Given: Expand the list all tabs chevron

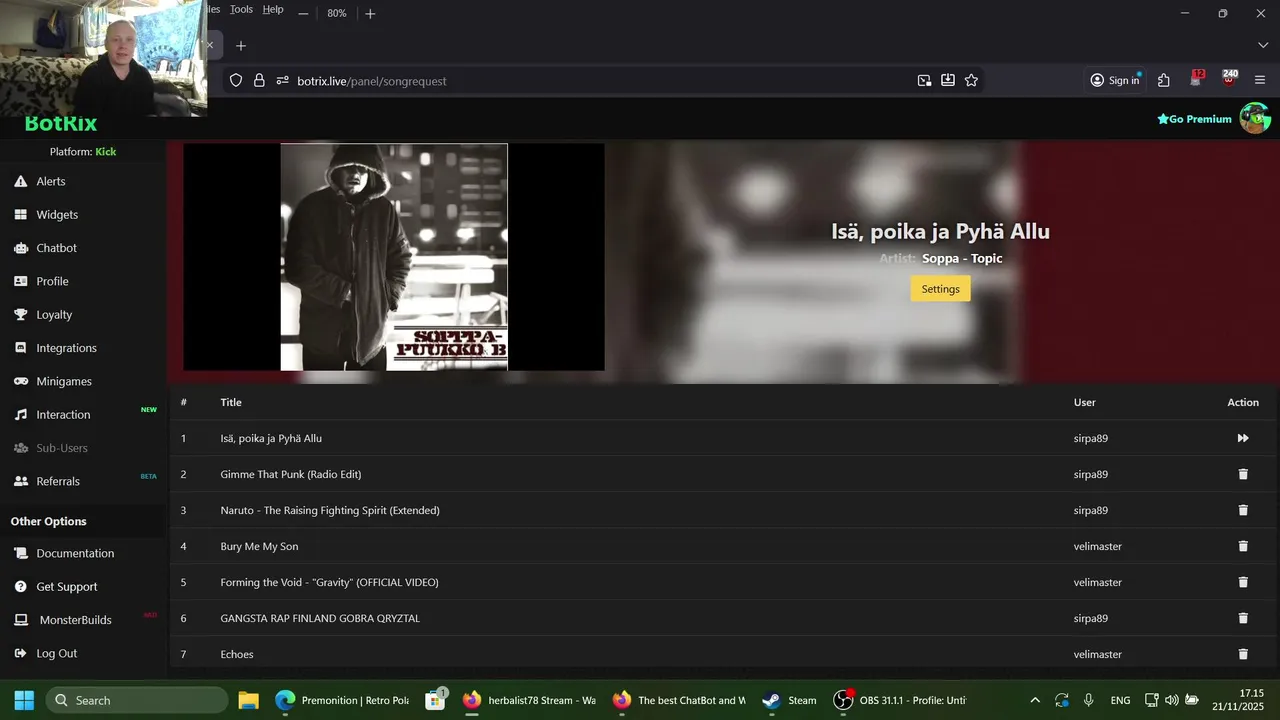Looking at the screenshot, I should tap(1263, 46).
